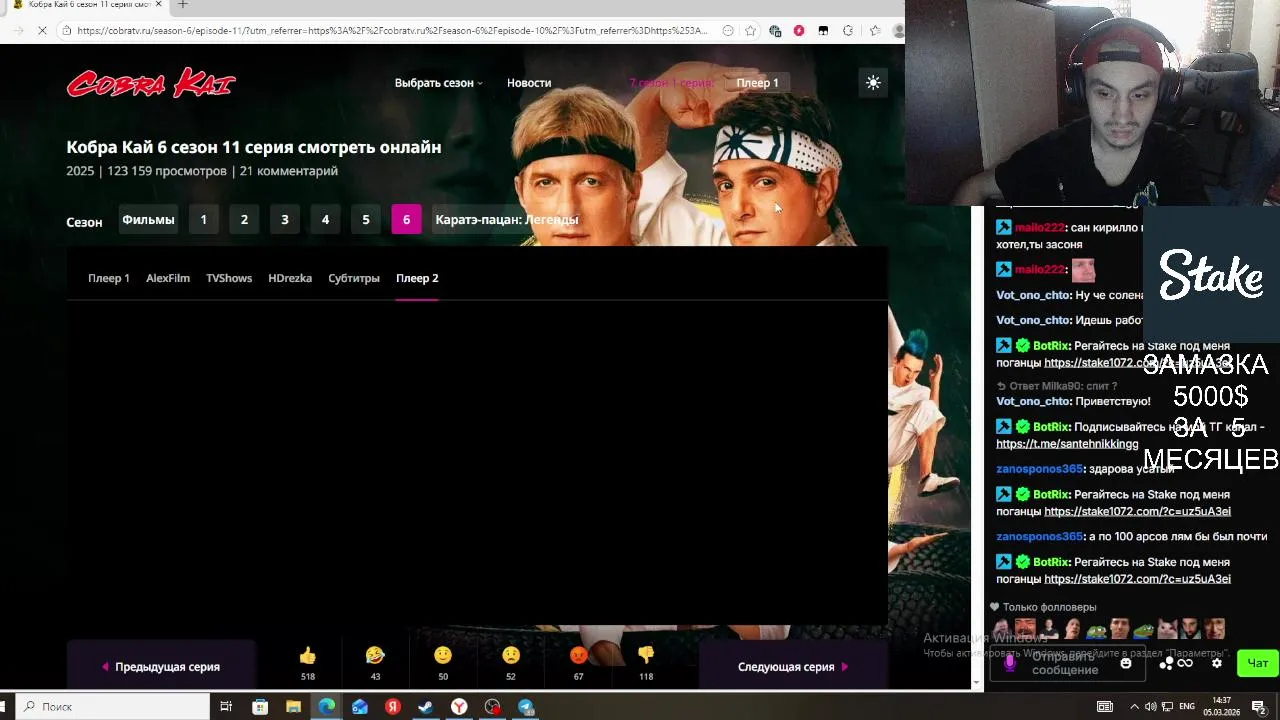Click the Vot_ono_chto username saying Приветствую
Image resolution: width=1280 pixels, height=720 pixels.
pos(1034,401)
